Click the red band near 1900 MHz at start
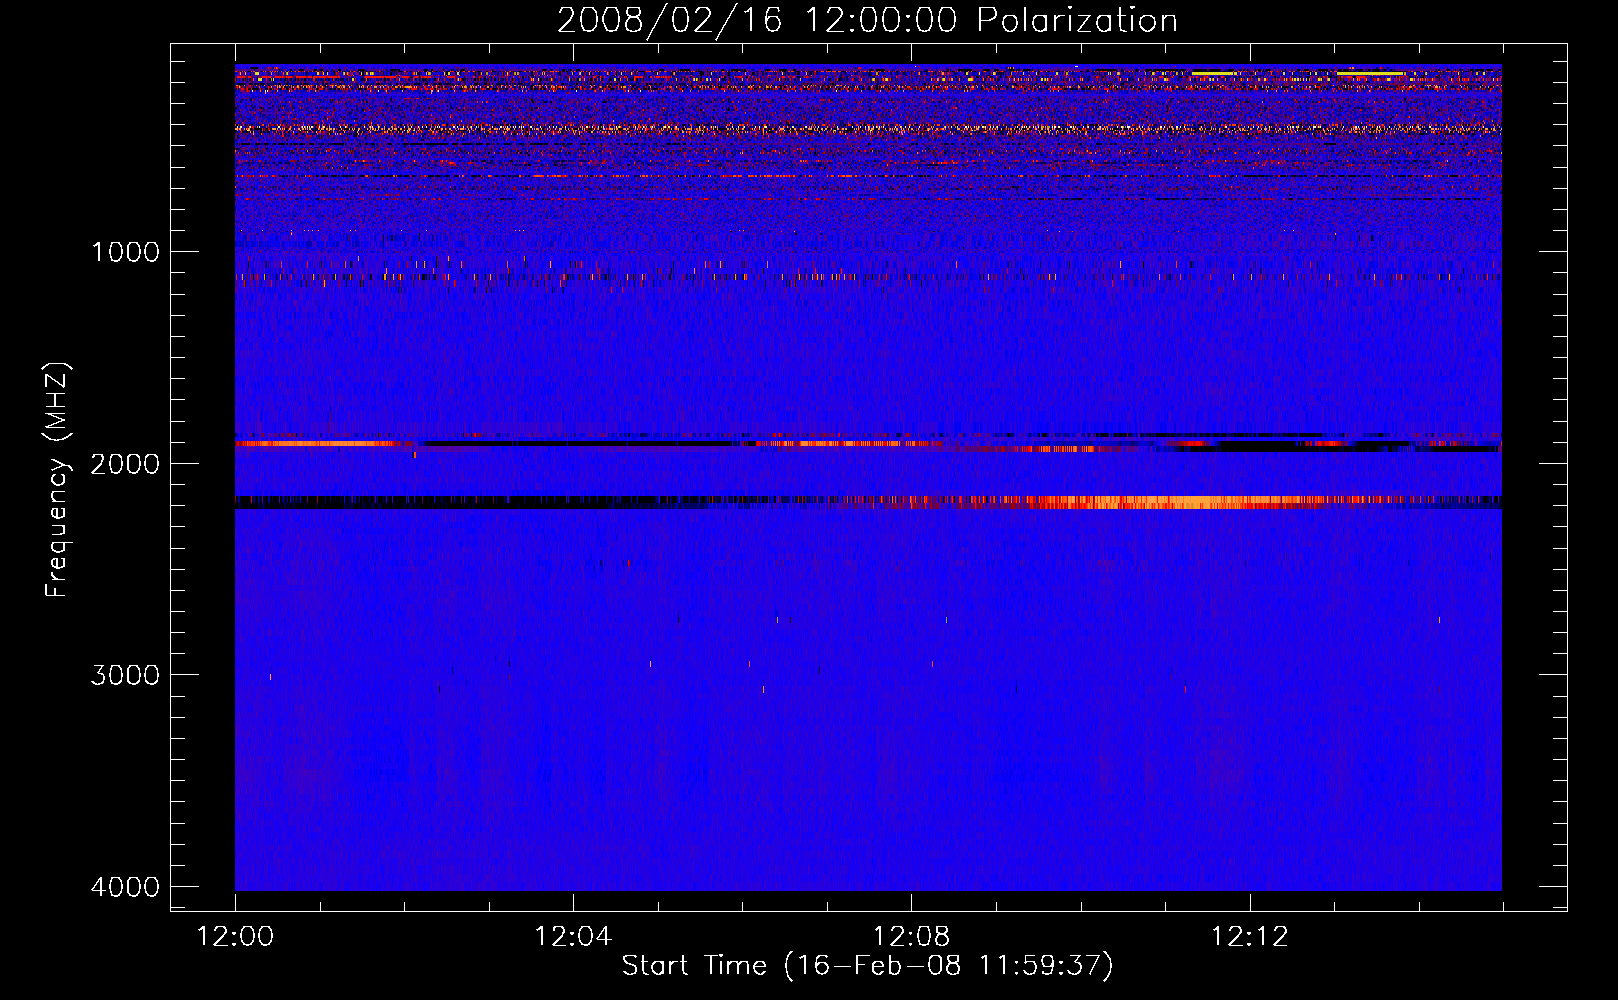This screenshot has height=1000, width=1618. pos(318,443)
